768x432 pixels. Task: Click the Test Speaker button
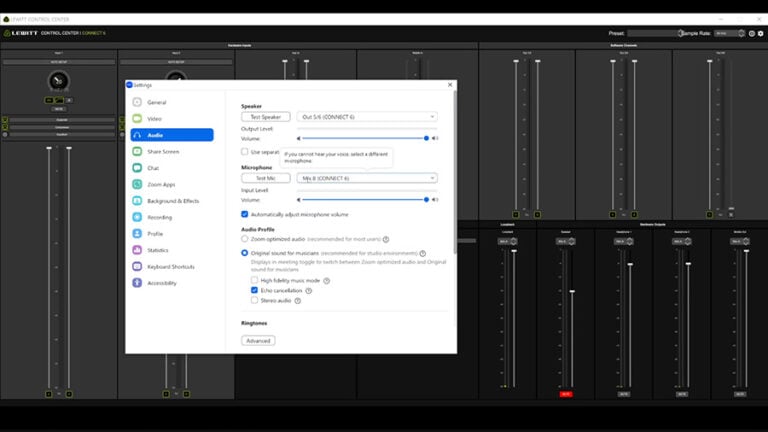[x=265, y=117]
